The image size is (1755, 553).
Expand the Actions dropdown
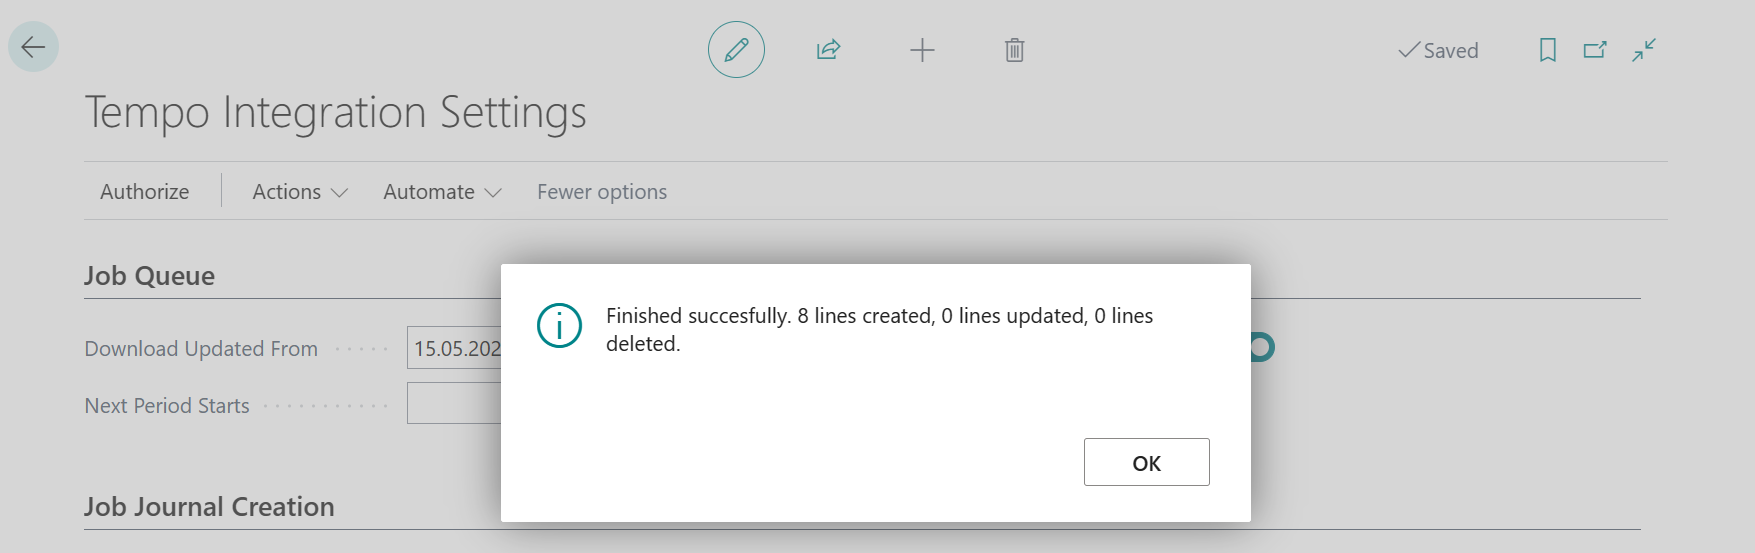pos(299,192)
